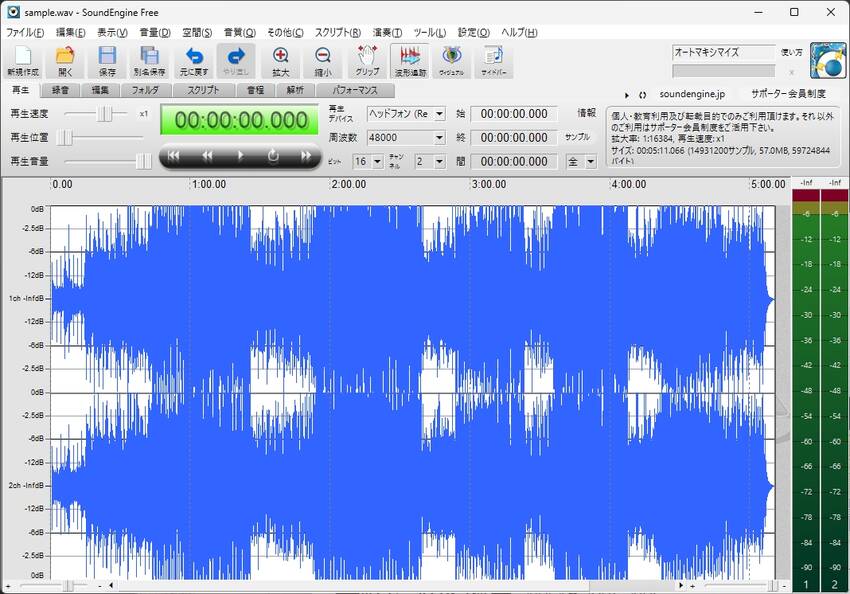Fast forward the playback

[x=306, y=156]
